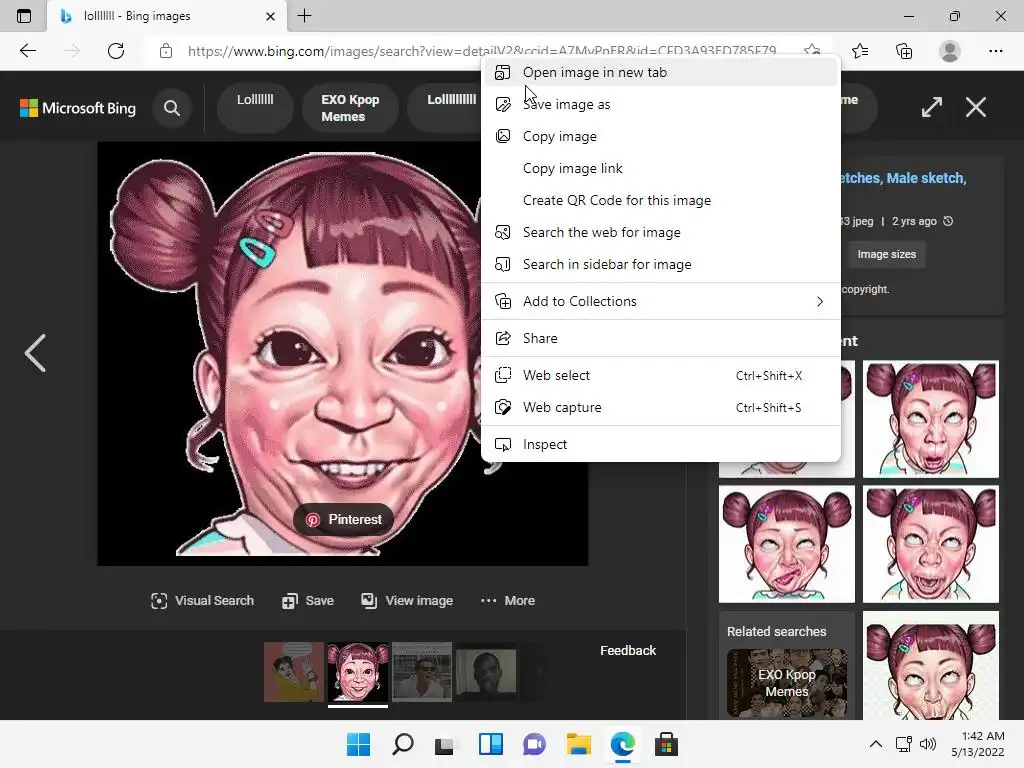Open related image with open mouth
Image resolution: width=1024 pixels, height=768 pixels.
coord(931,419)
